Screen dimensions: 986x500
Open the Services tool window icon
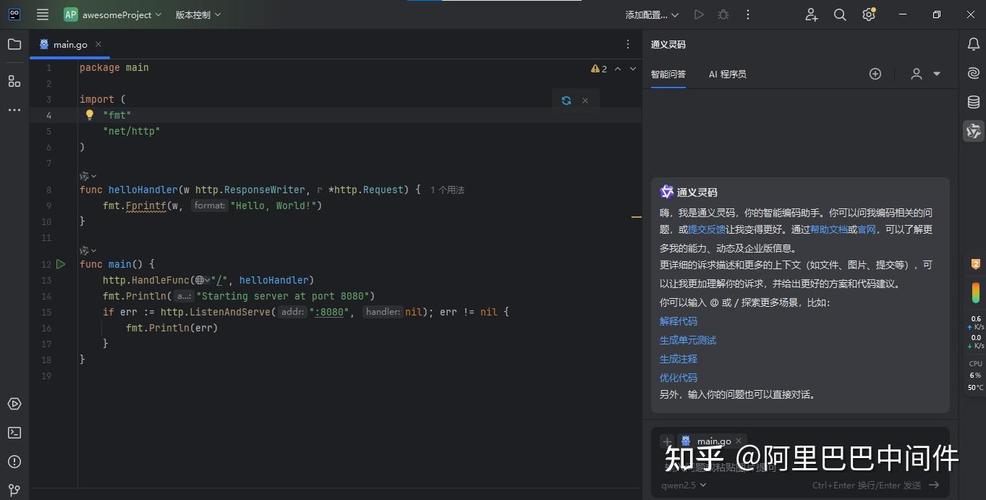click(x=14, y=404)
